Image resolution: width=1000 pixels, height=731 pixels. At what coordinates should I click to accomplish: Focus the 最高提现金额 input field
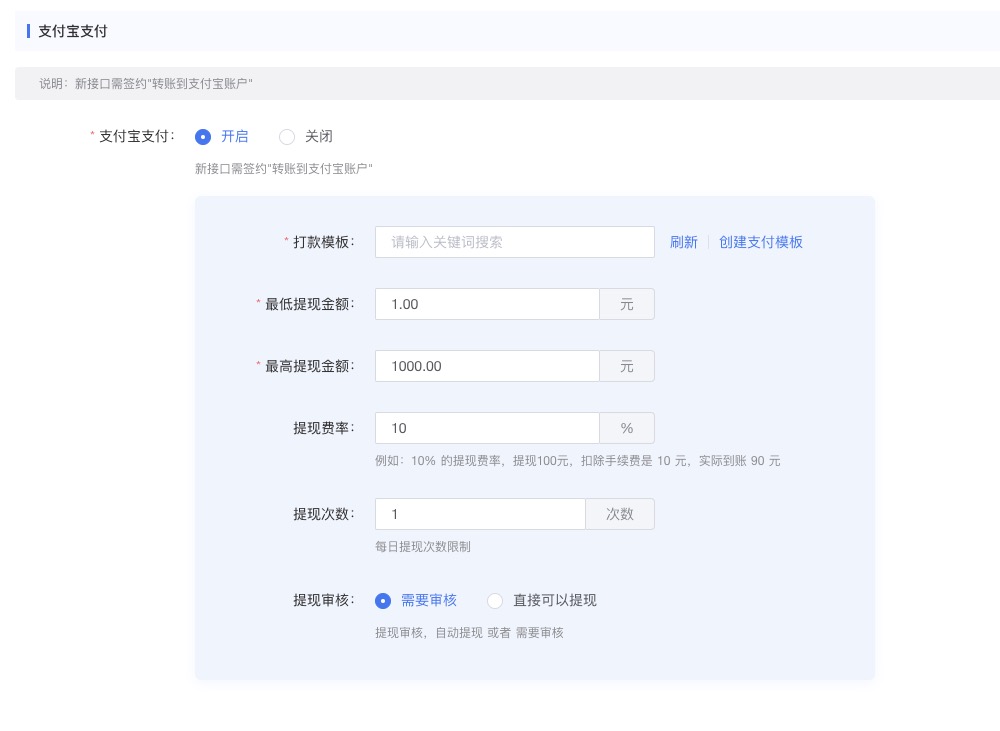pos(487,366)
